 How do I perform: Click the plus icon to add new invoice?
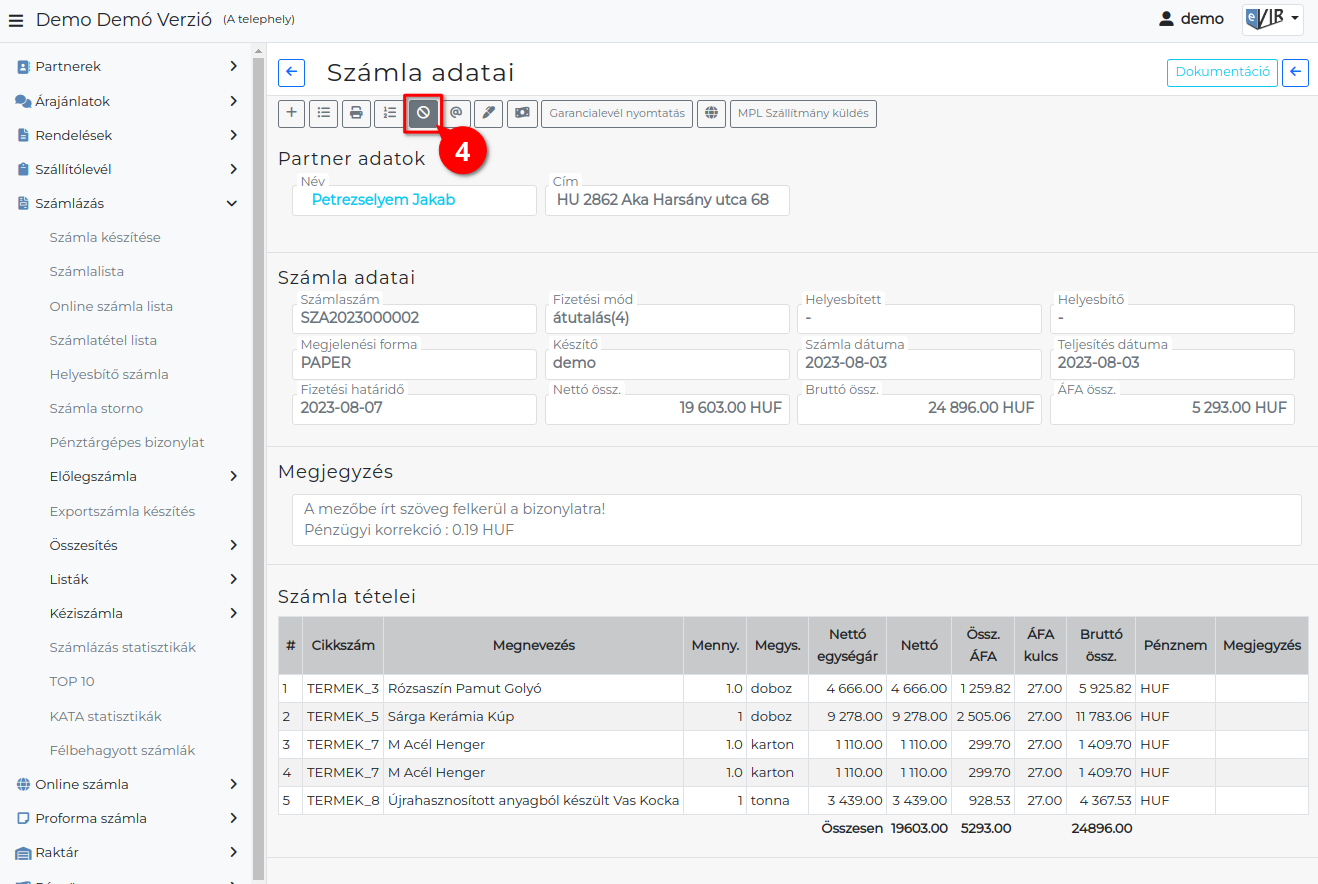pyautogui.click(x=291, y=113)
